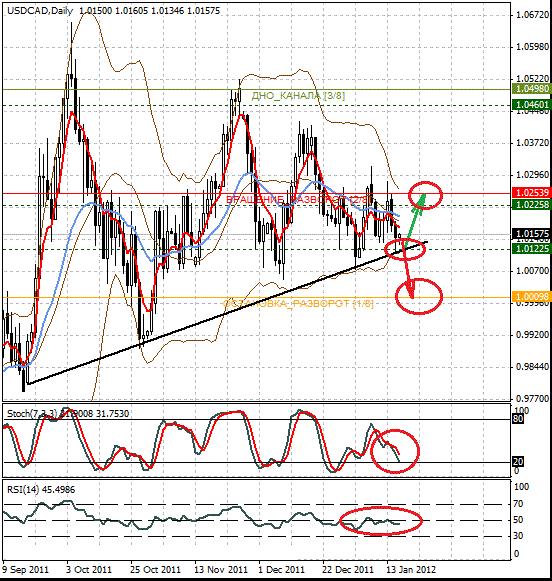This screenshot has width=552, height=581.
Task: Select the green ДНО_КАНАЛА [3/8] level label
Action: click(298, 96)
